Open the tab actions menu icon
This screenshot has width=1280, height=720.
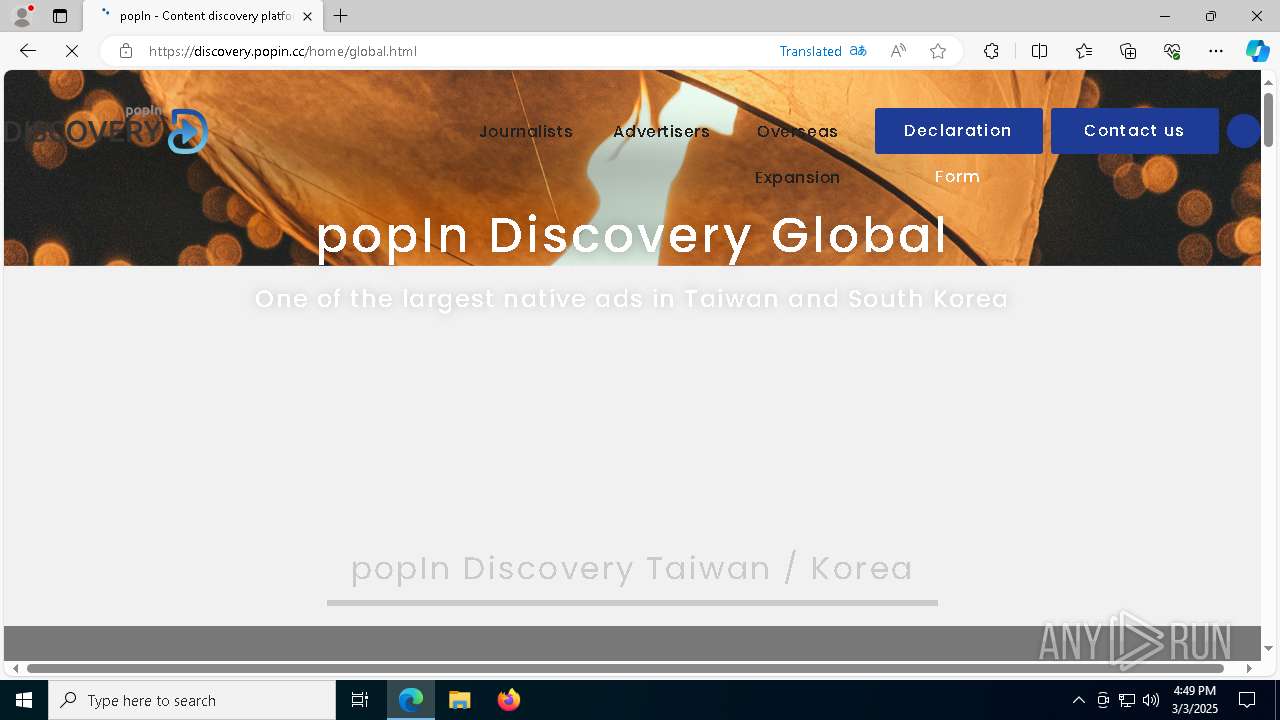coord(60,16)
